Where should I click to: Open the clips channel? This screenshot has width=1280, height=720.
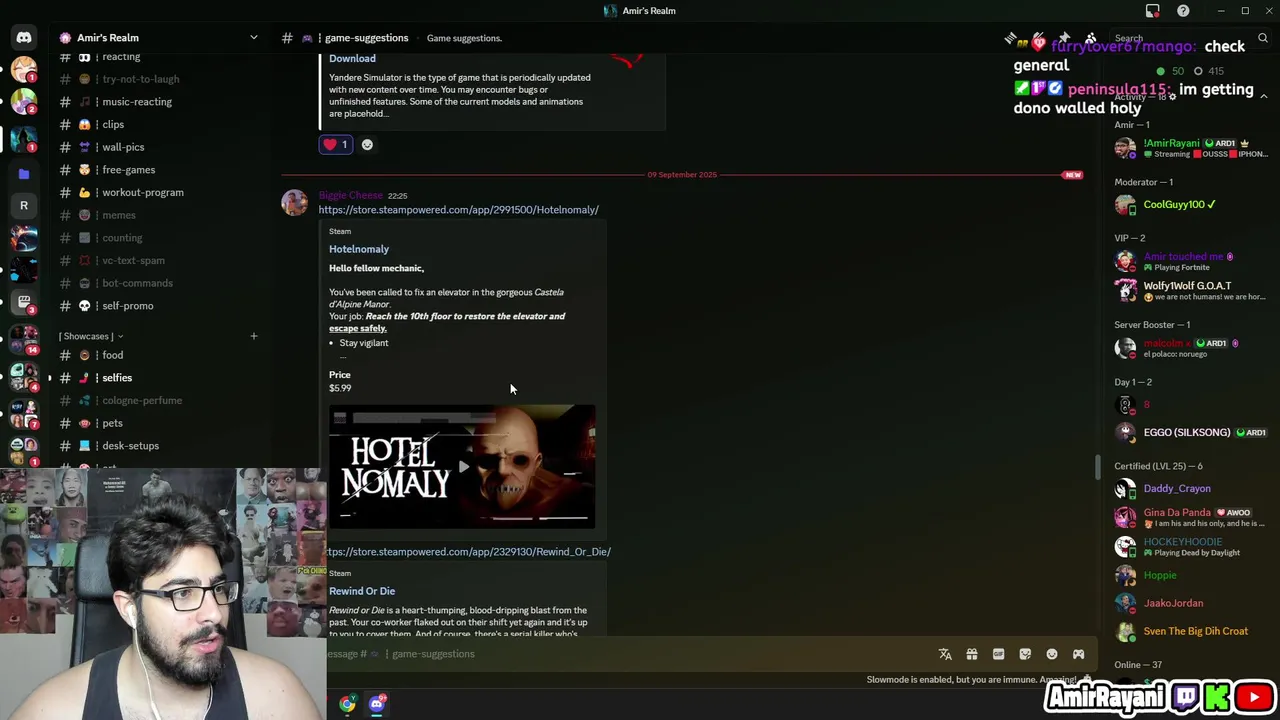[113, 125]
